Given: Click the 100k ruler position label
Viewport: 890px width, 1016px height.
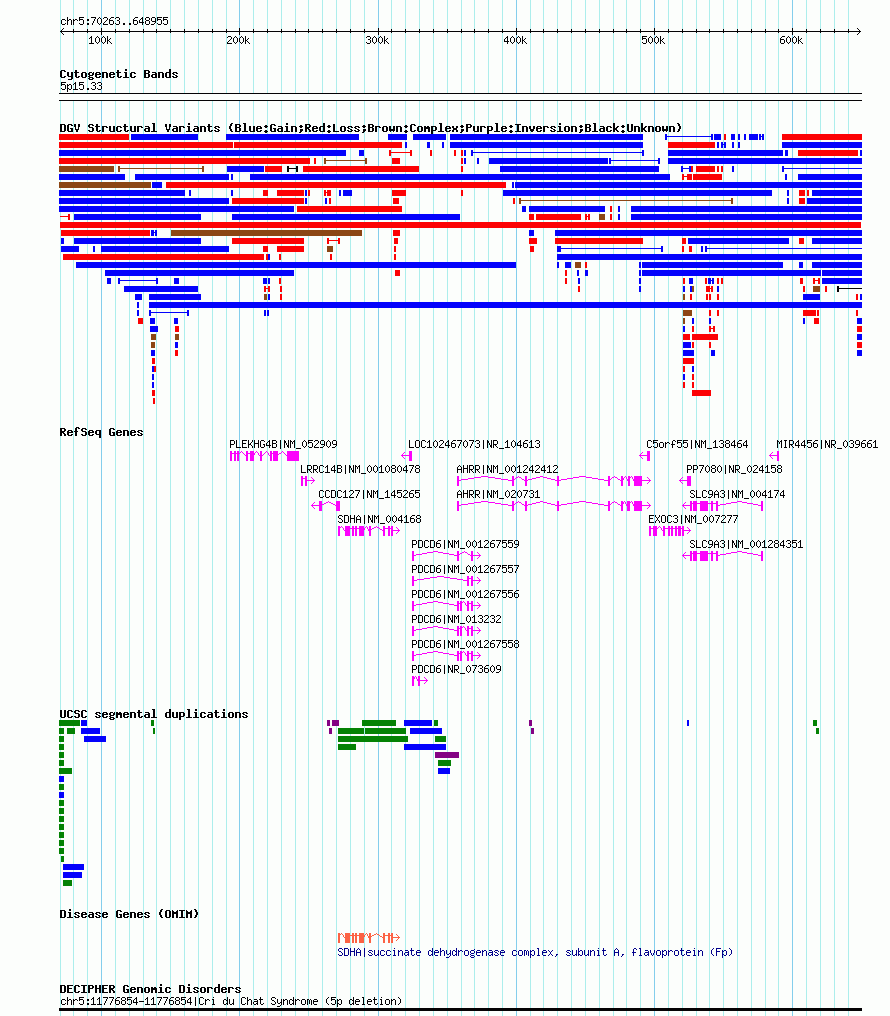Looking at the screenshot, I should [100, 40].
